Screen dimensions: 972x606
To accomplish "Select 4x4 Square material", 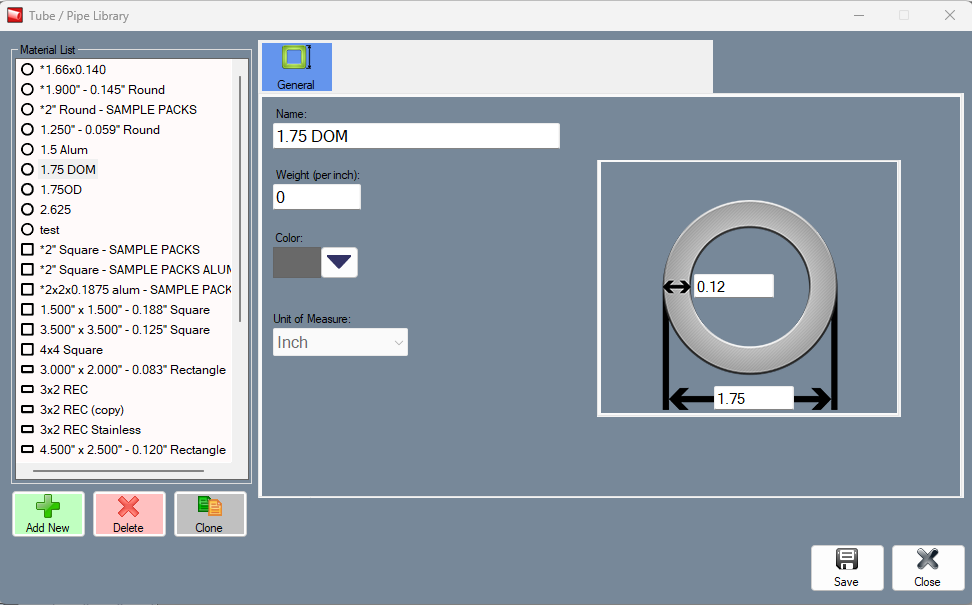I will 71,349.
